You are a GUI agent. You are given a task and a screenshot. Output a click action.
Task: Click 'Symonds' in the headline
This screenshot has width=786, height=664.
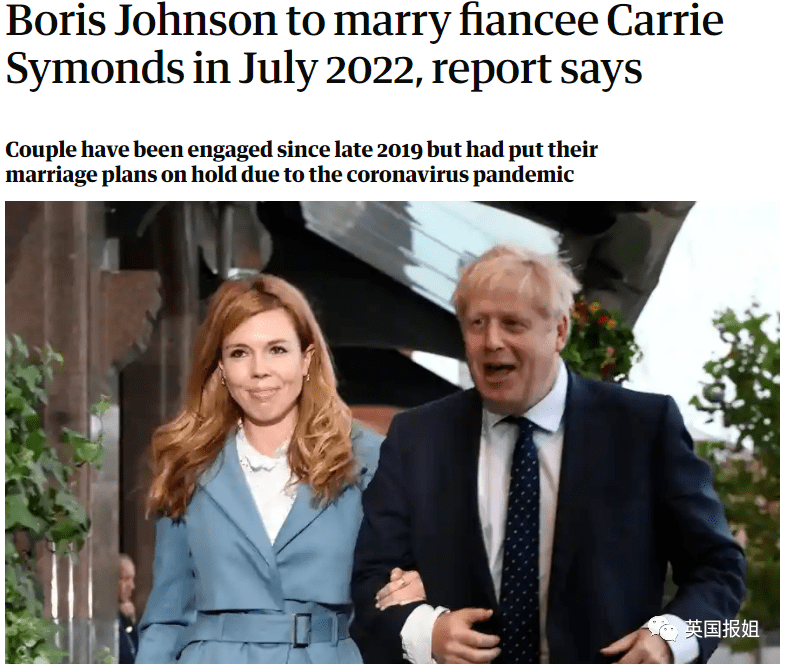tap(95, 70)
